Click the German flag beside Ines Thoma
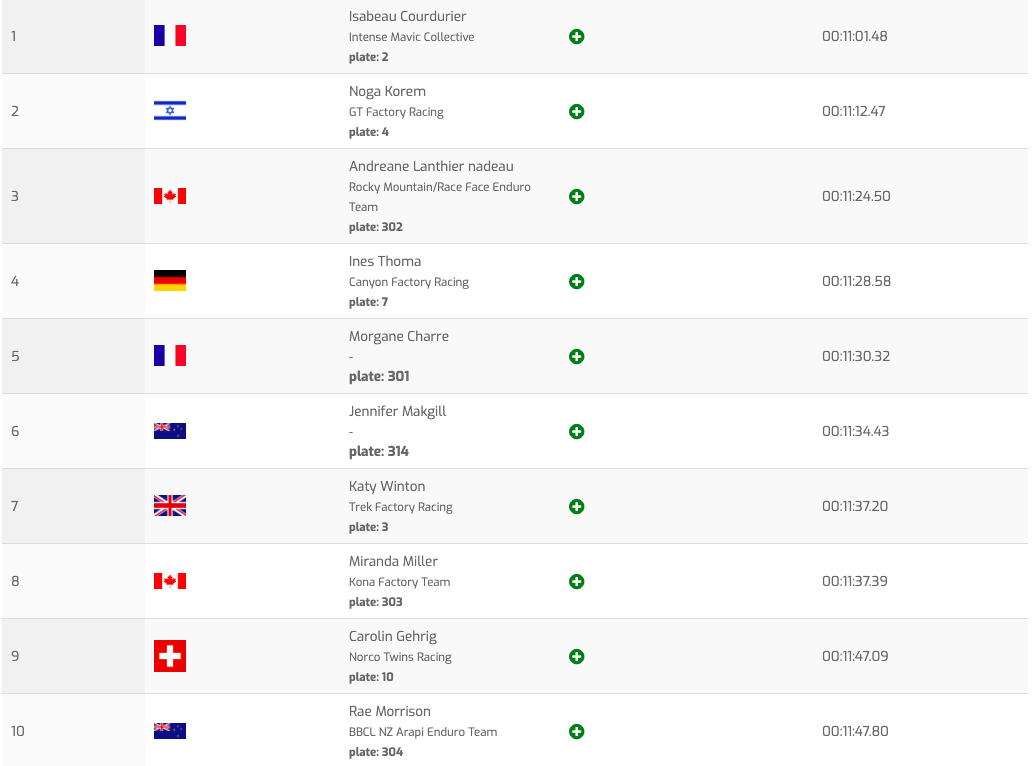 tap(170, 281)
